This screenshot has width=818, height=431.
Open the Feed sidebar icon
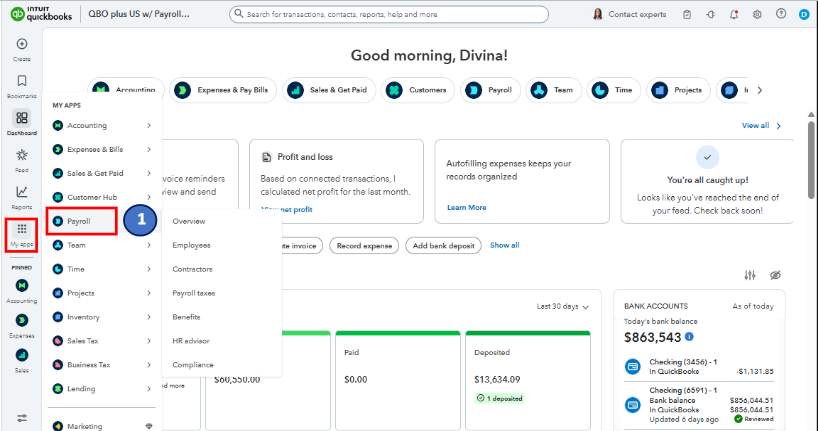point(22,155)
